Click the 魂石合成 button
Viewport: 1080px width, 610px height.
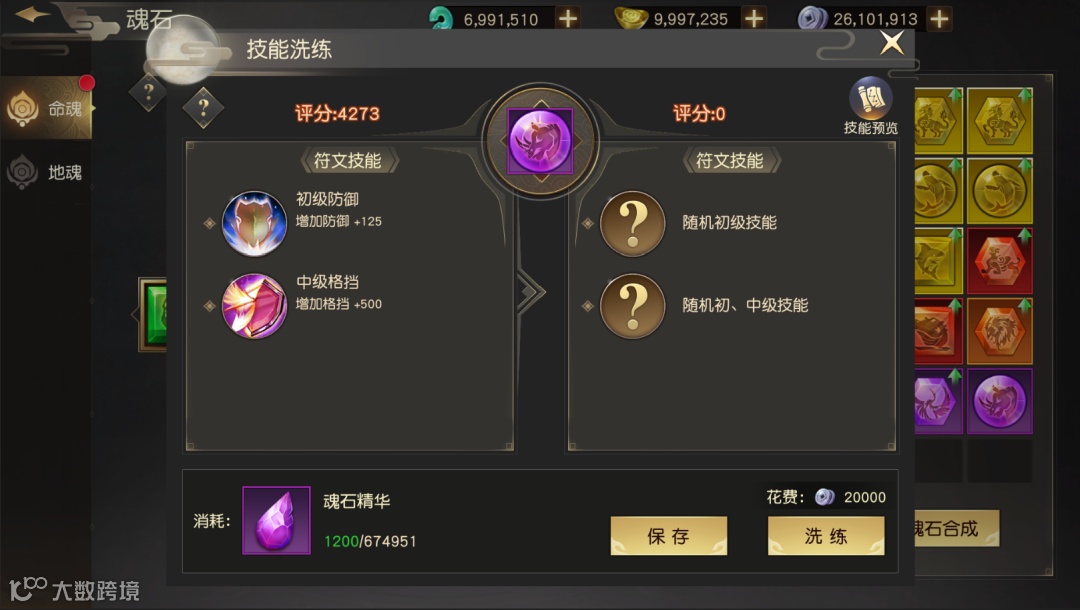(956, 528)
